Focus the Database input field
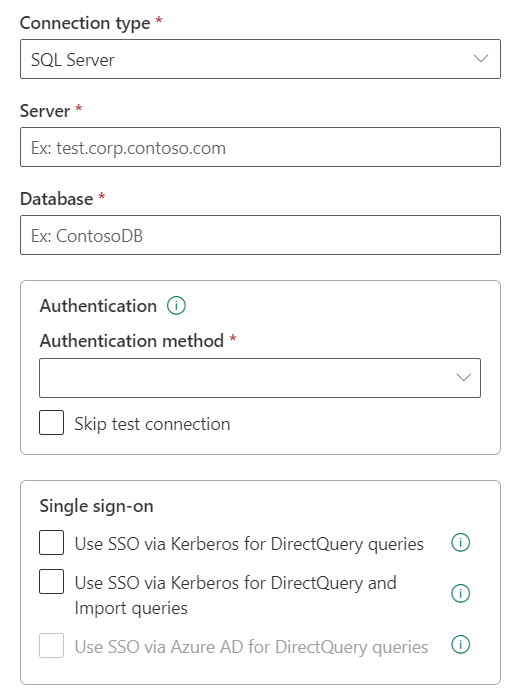 click(x=260, y=235)
